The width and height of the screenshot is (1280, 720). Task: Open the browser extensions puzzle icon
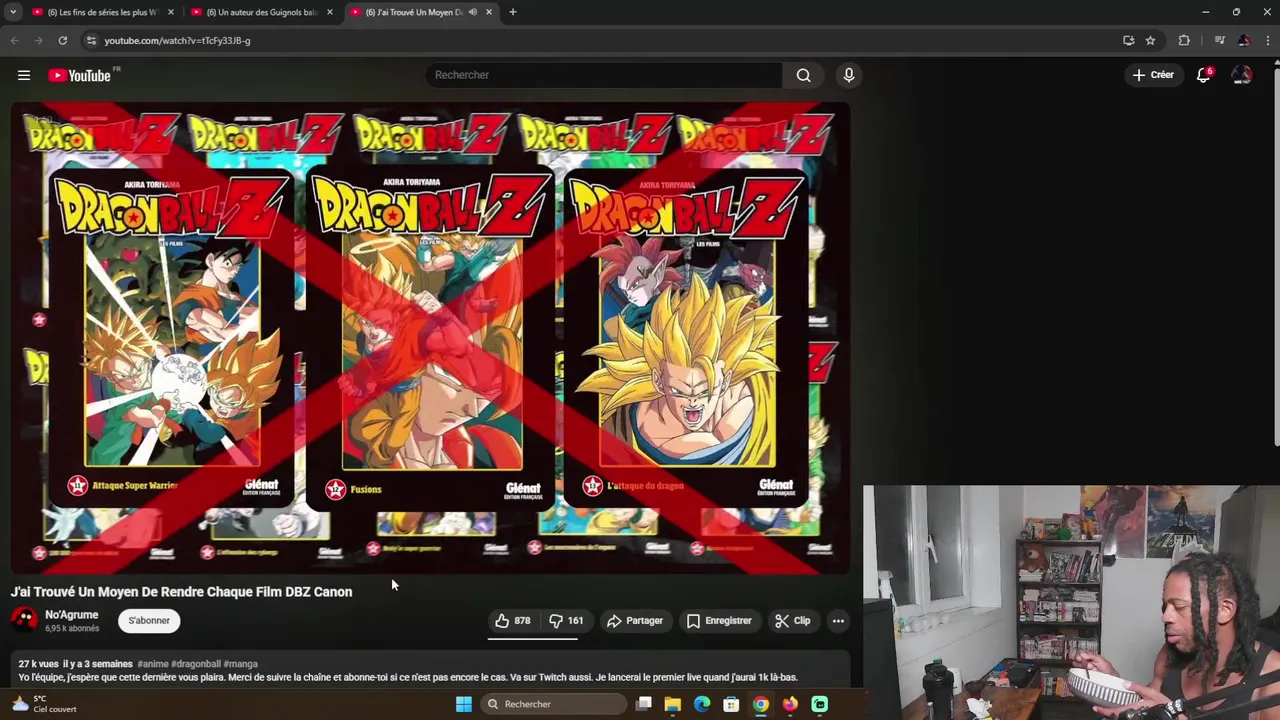(1184, 41)
